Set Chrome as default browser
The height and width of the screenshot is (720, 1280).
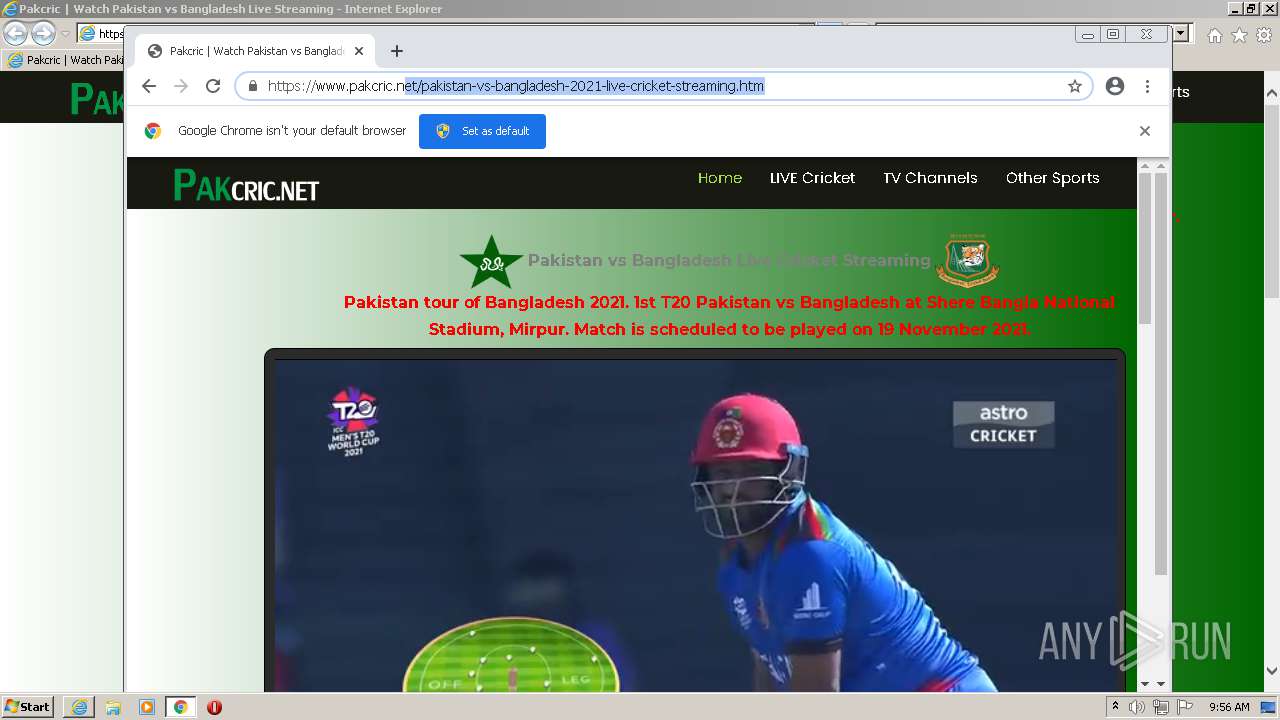[482, 131]
